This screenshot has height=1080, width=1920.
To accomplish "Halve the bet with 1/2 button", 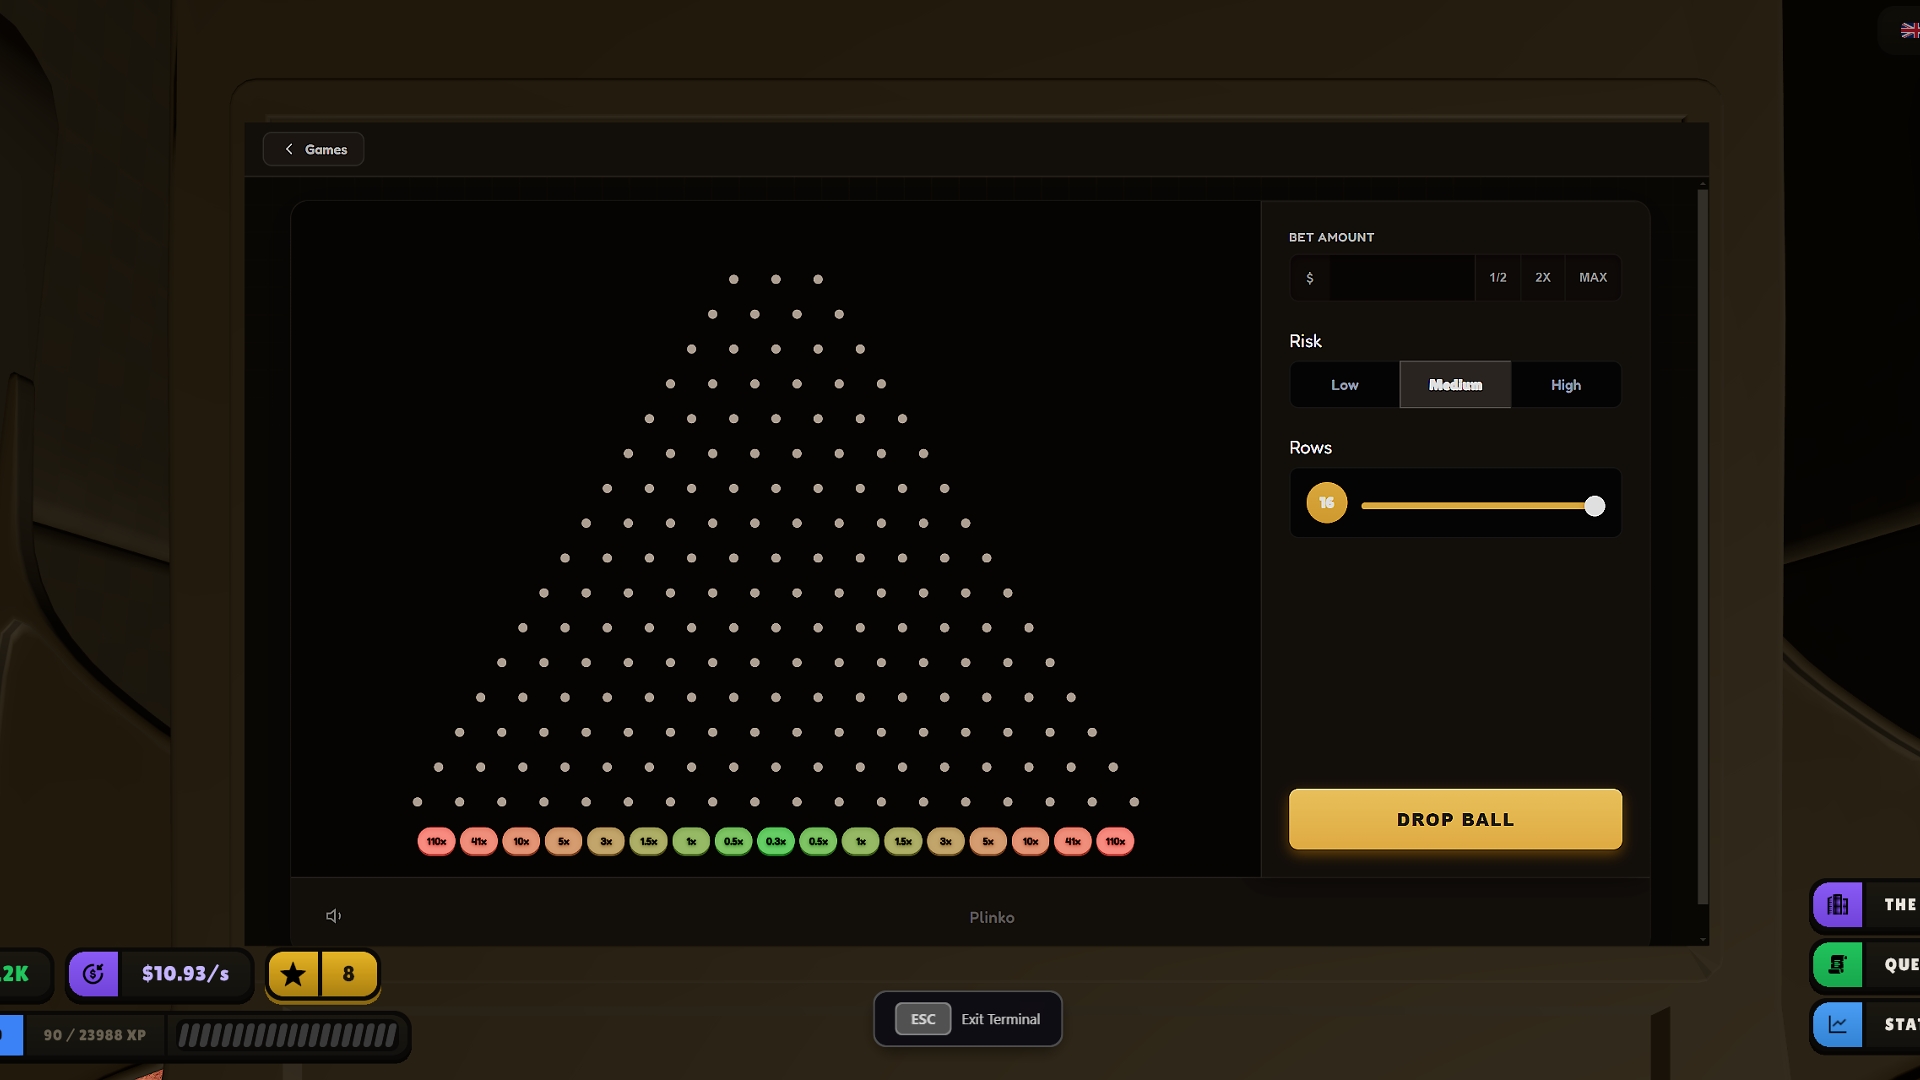I will 1497,278.
